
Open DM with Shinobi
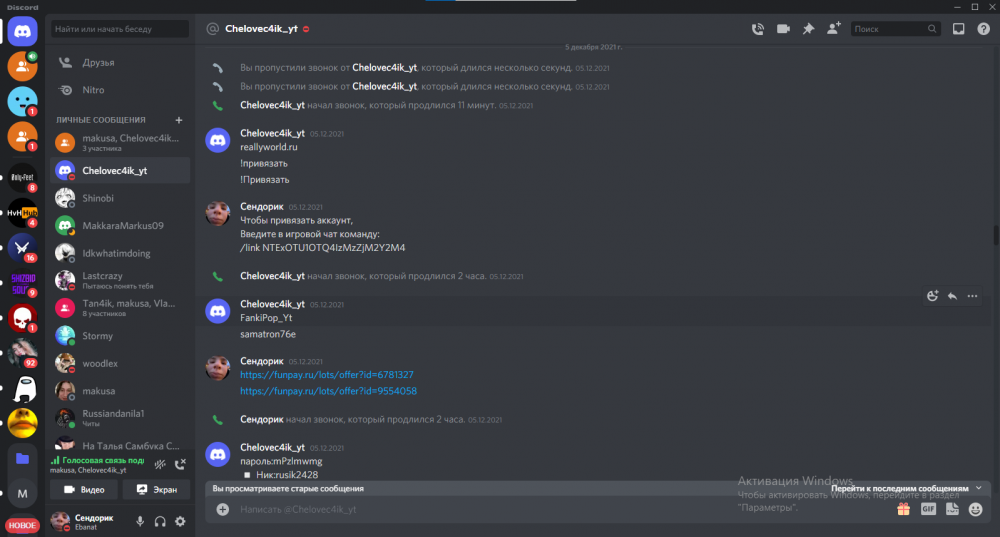tap(120, 198)
